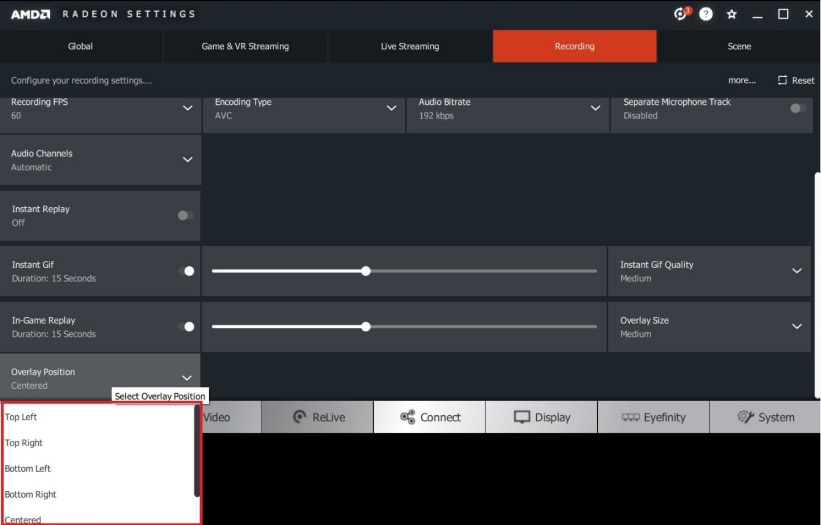
Task: Click the System gear wrench icon
Action: (x=745, y=417)
